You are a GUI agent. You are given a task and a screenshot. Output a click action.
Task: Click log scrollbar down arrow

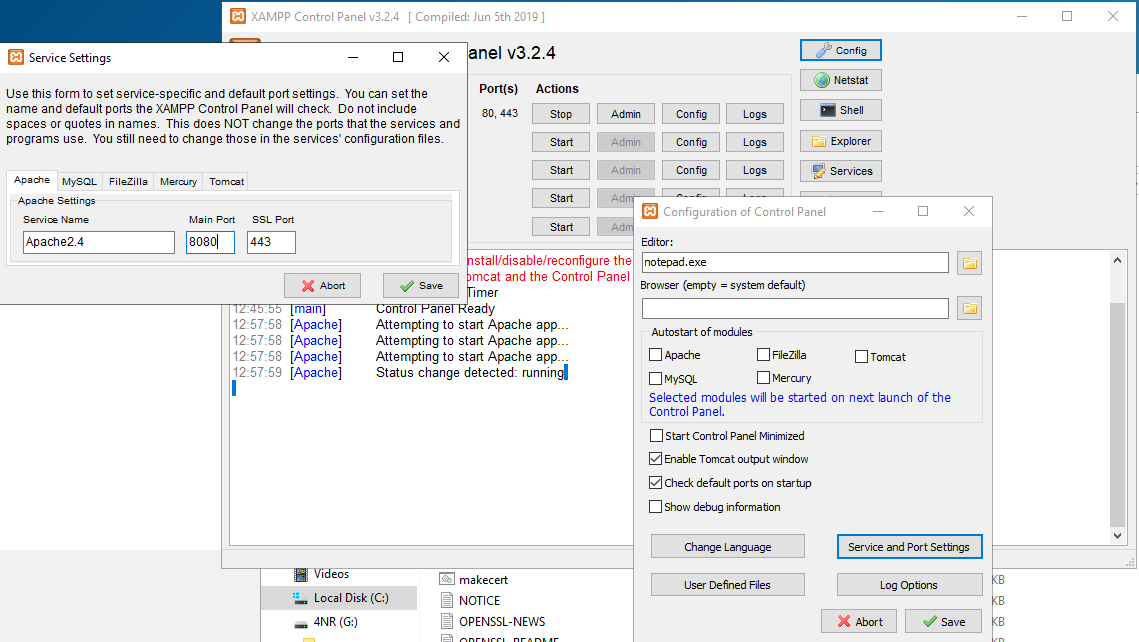[1117, 536]
